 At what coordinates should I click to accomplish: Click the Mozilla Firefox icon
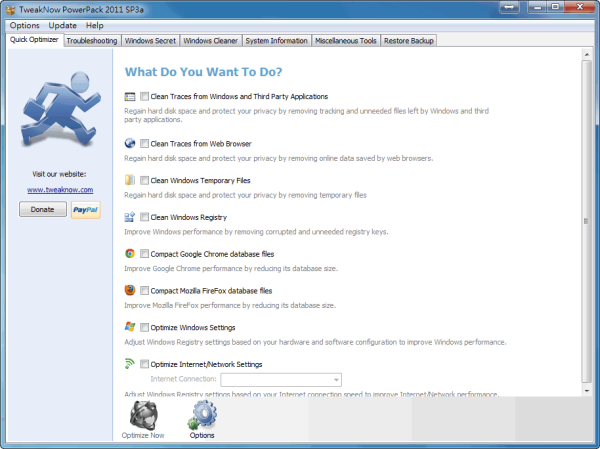point(130,290)
